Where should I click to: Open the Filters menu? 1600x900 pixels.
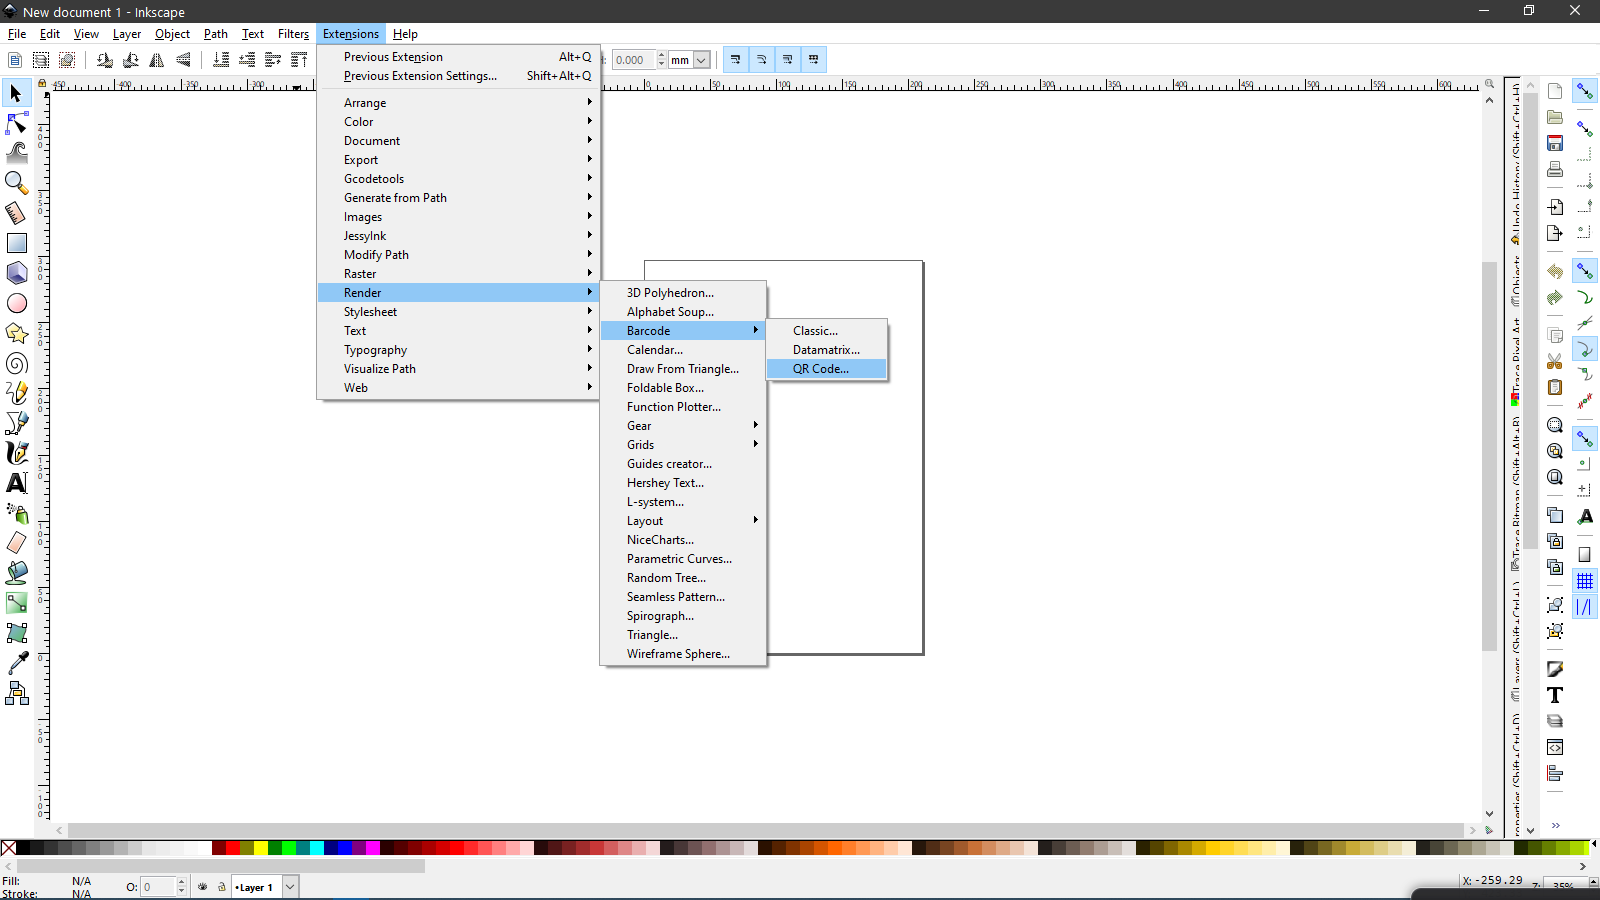point(293,34)
